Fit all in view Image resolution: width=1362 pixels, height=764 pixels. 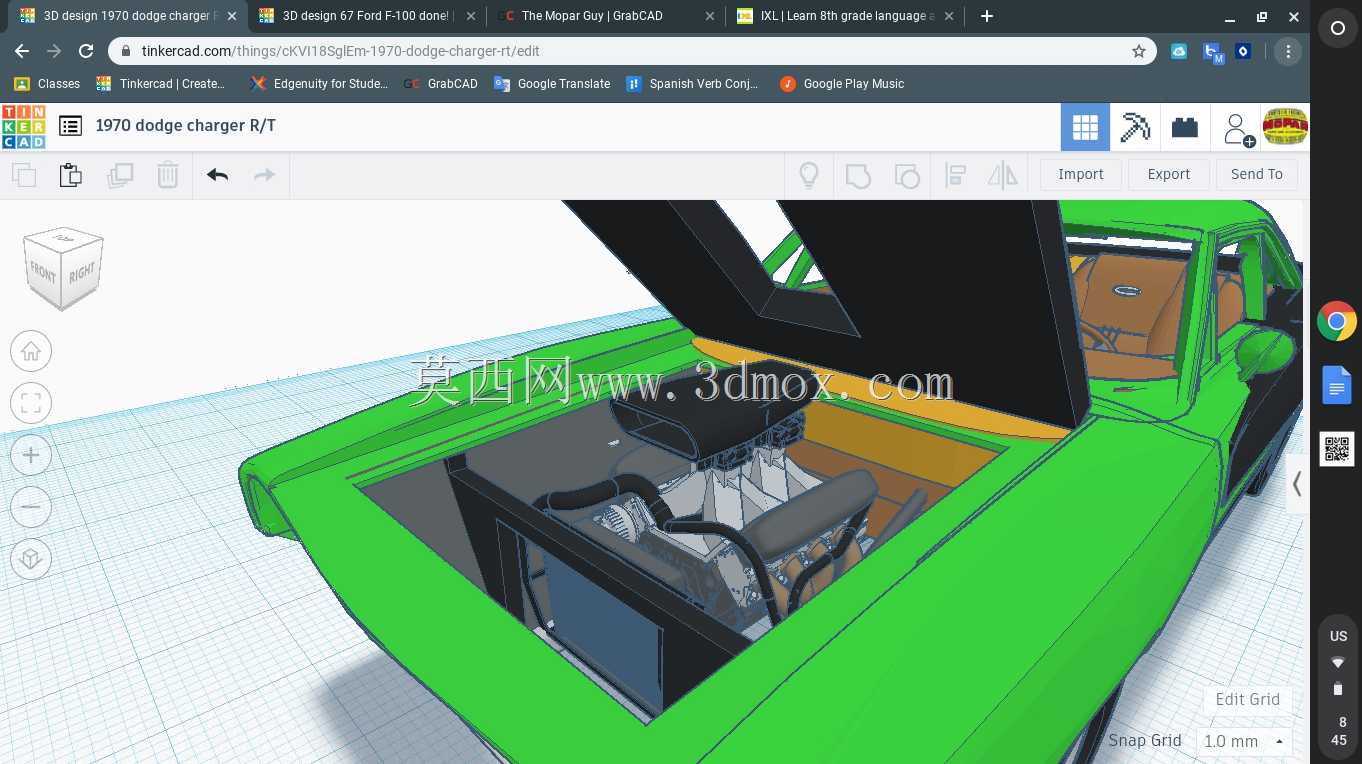[31, 404]
